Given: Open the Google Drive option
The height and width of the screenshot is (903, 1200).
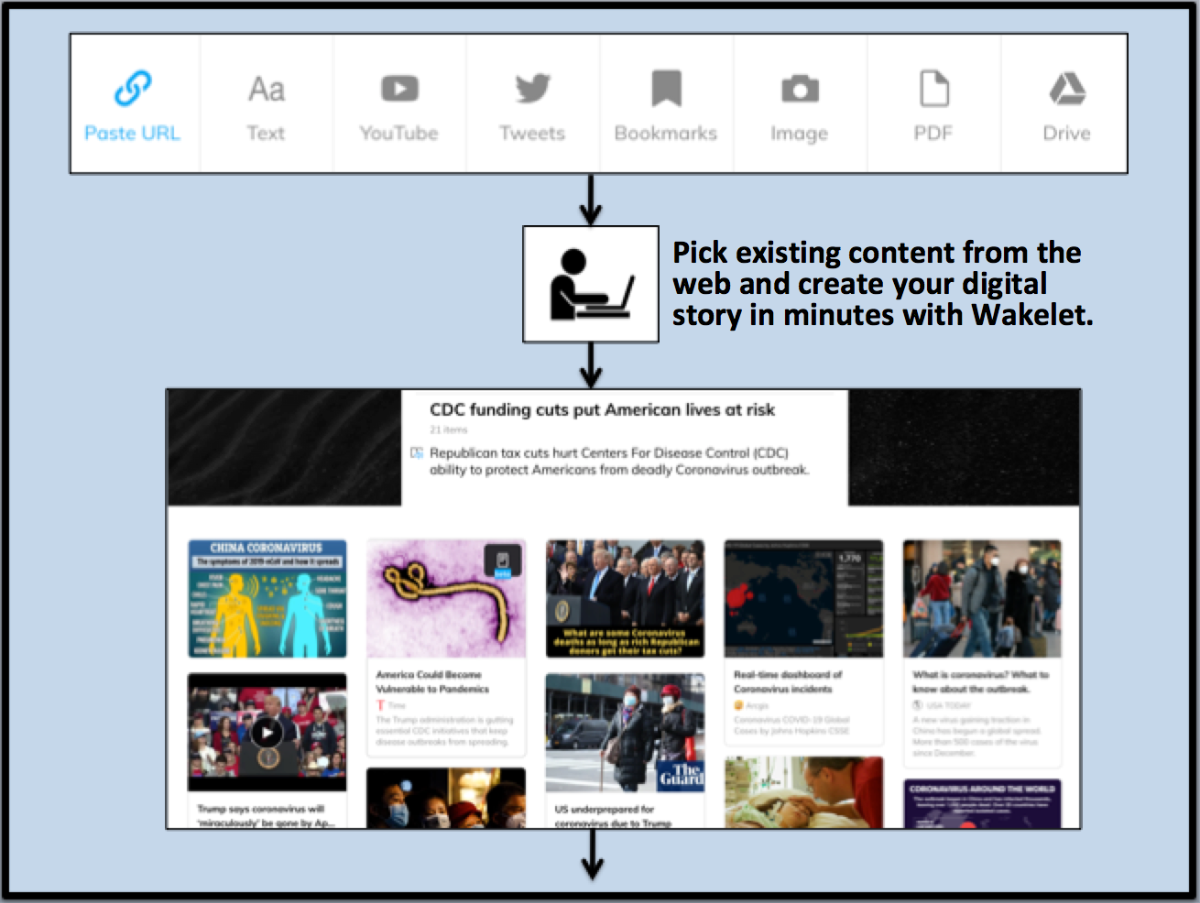Looking at the screenshot, I should [x=1066, y=104].
